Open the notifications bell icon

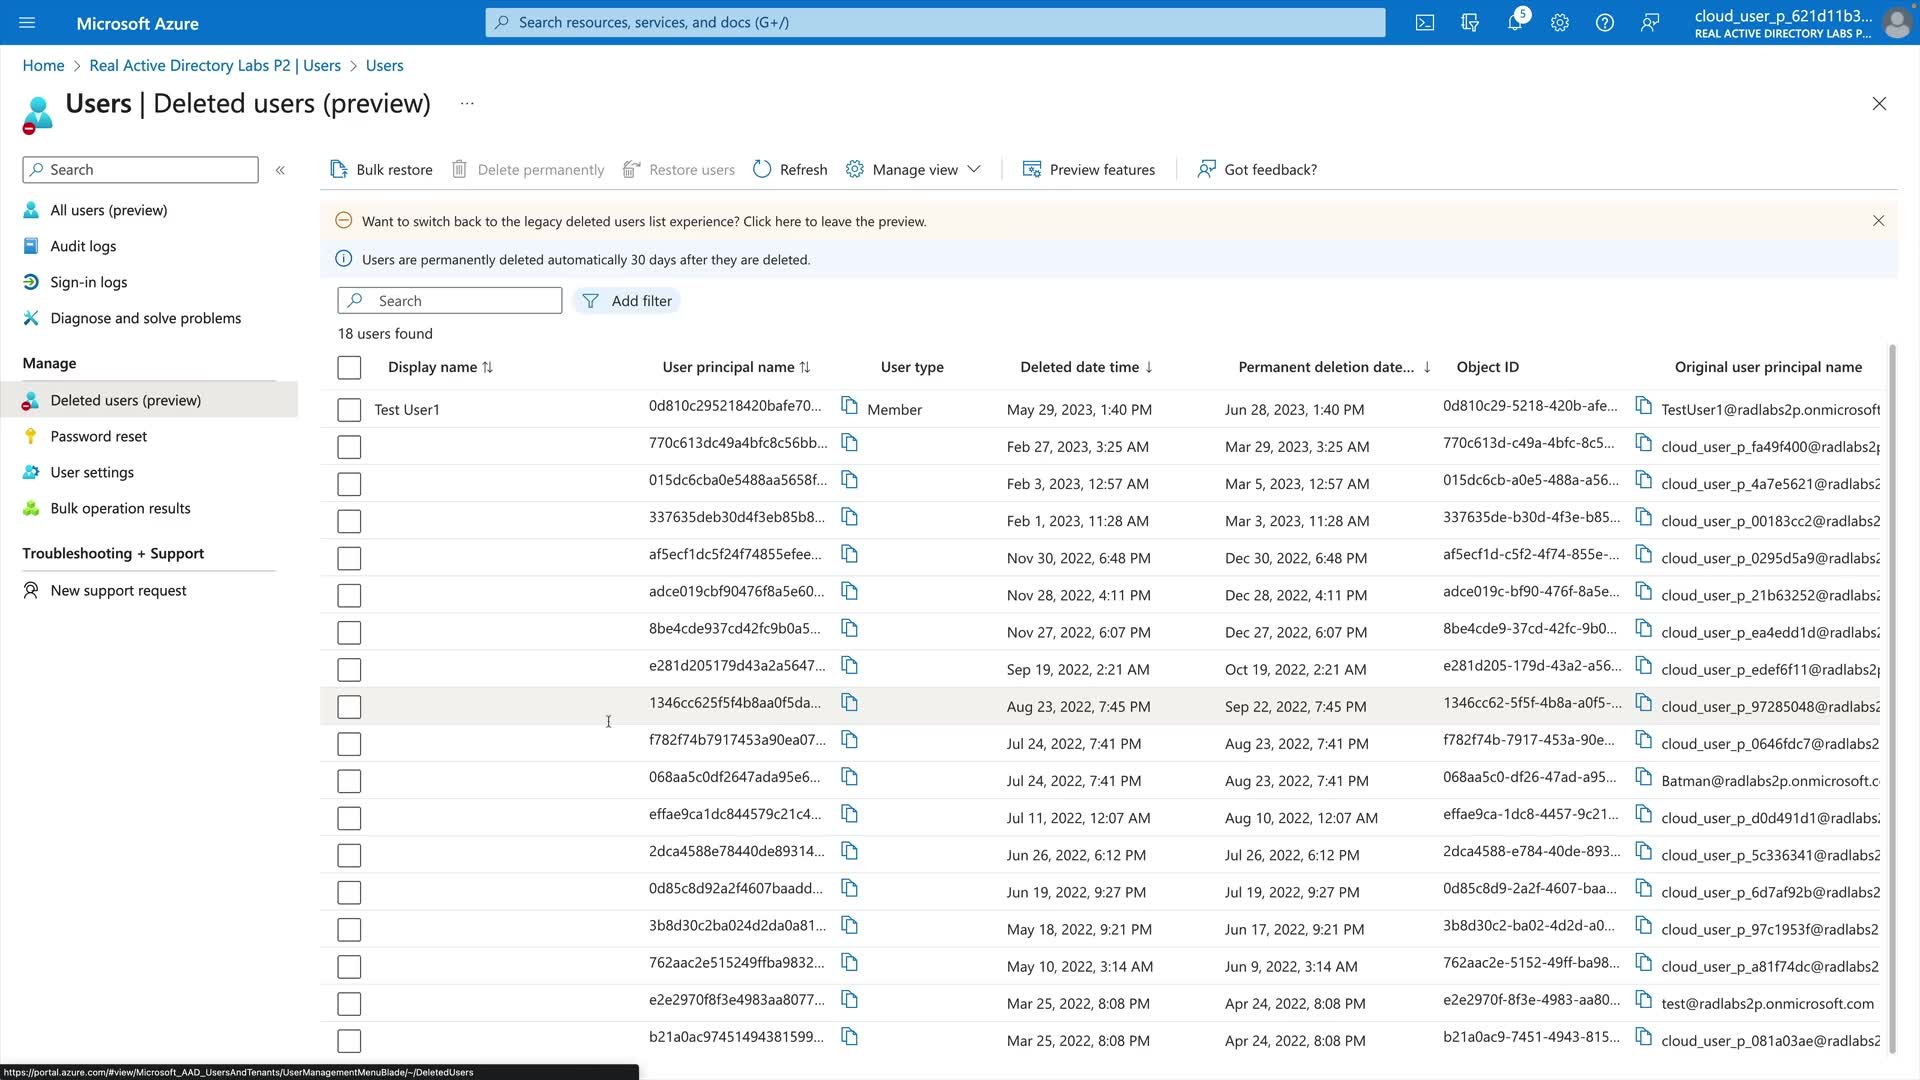coord(1514,22)
